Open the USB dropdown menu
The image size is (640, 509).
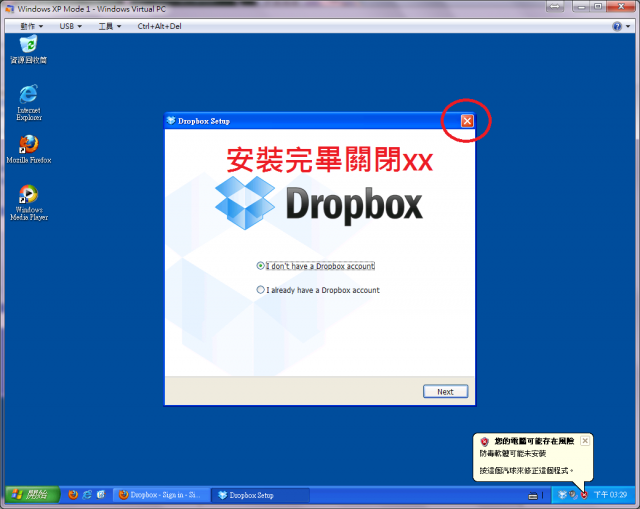70,26
